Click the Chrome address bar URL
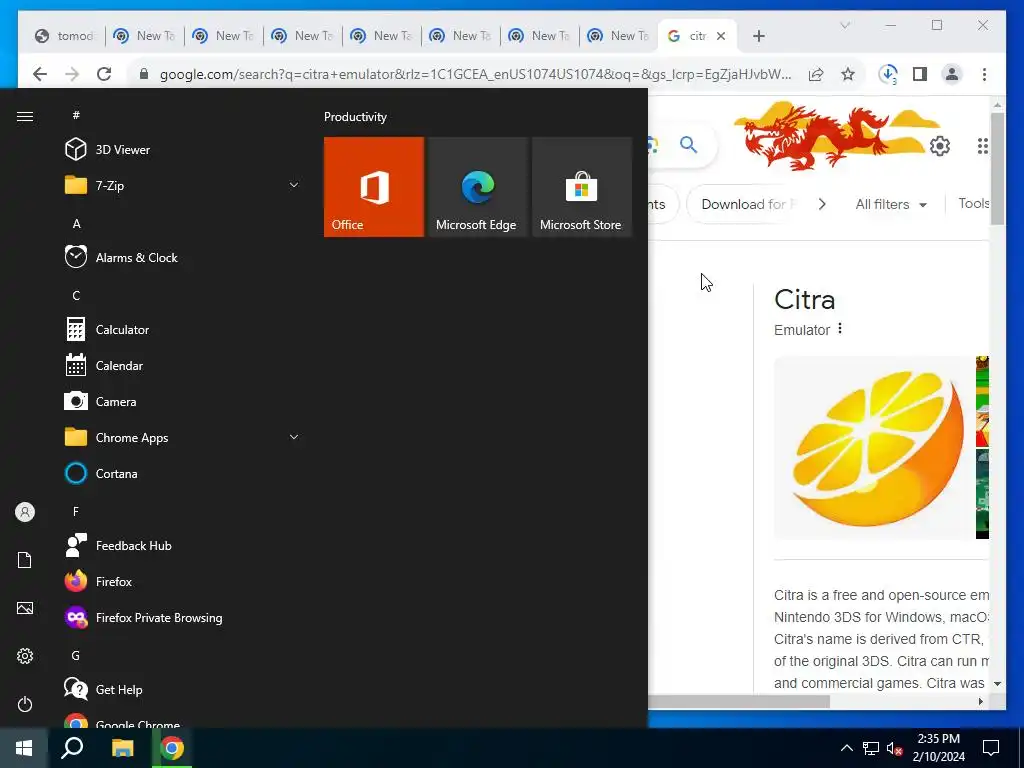The image size is (1024, 768). [475, 74]
